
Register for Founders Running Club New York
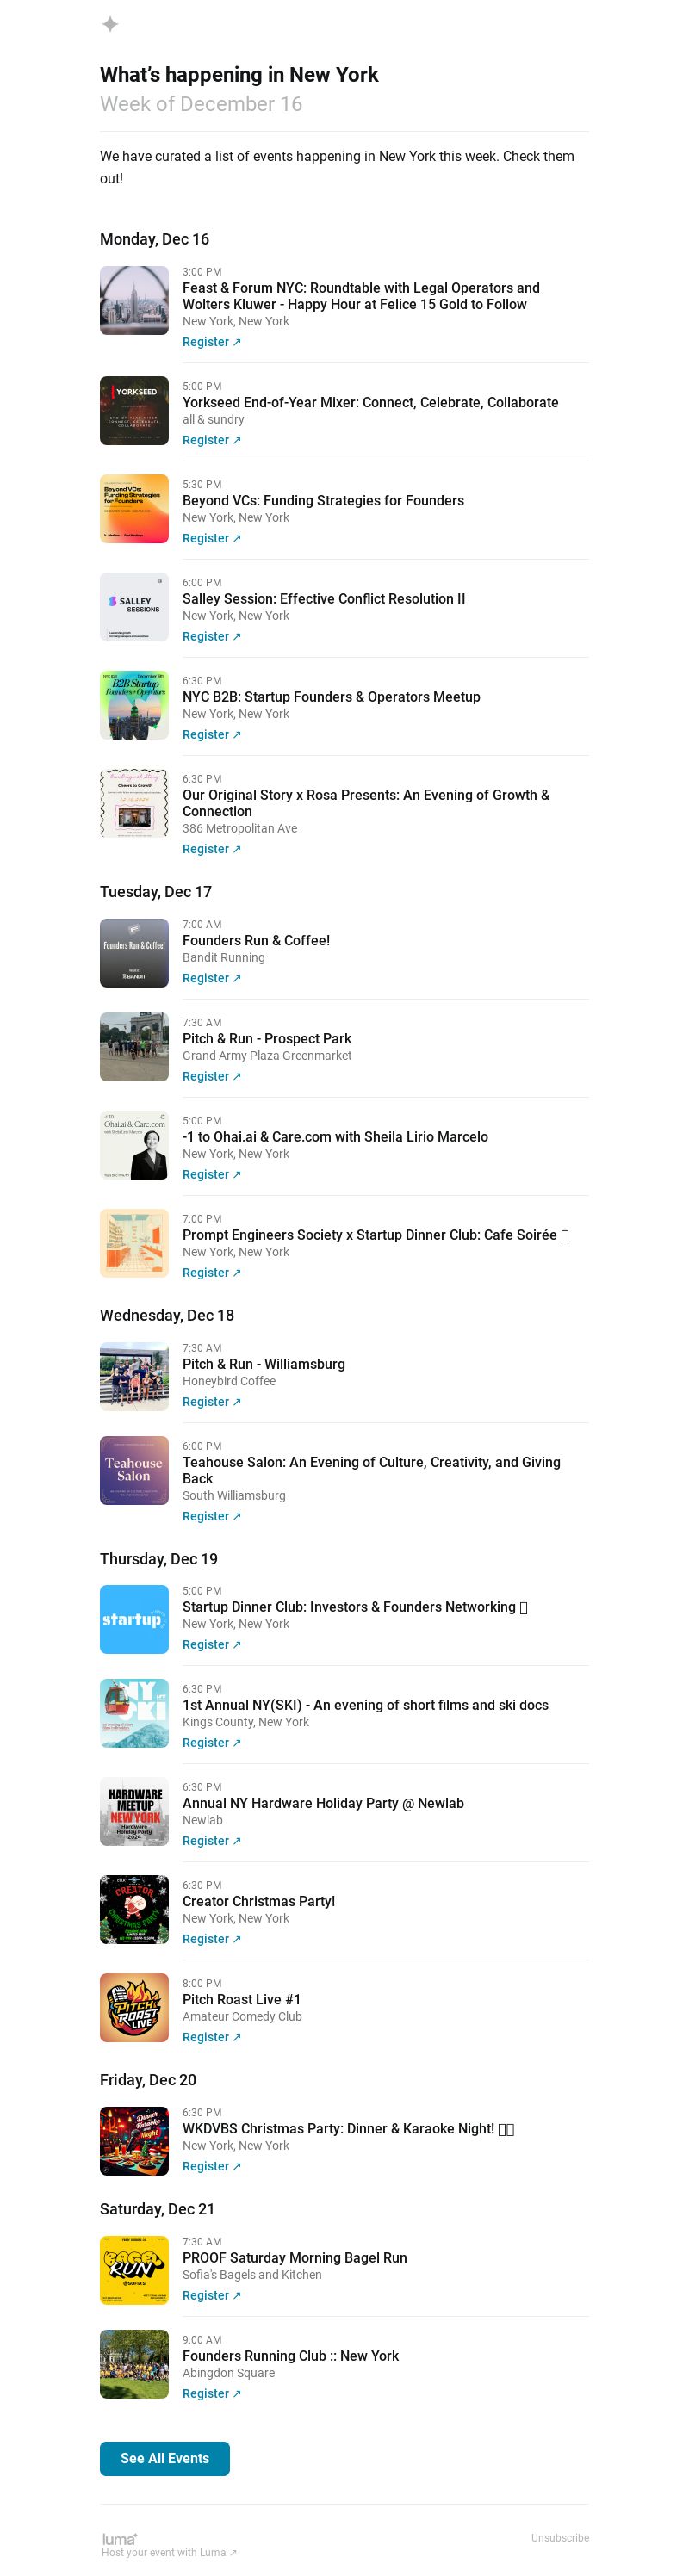(x=211, y=2393)
